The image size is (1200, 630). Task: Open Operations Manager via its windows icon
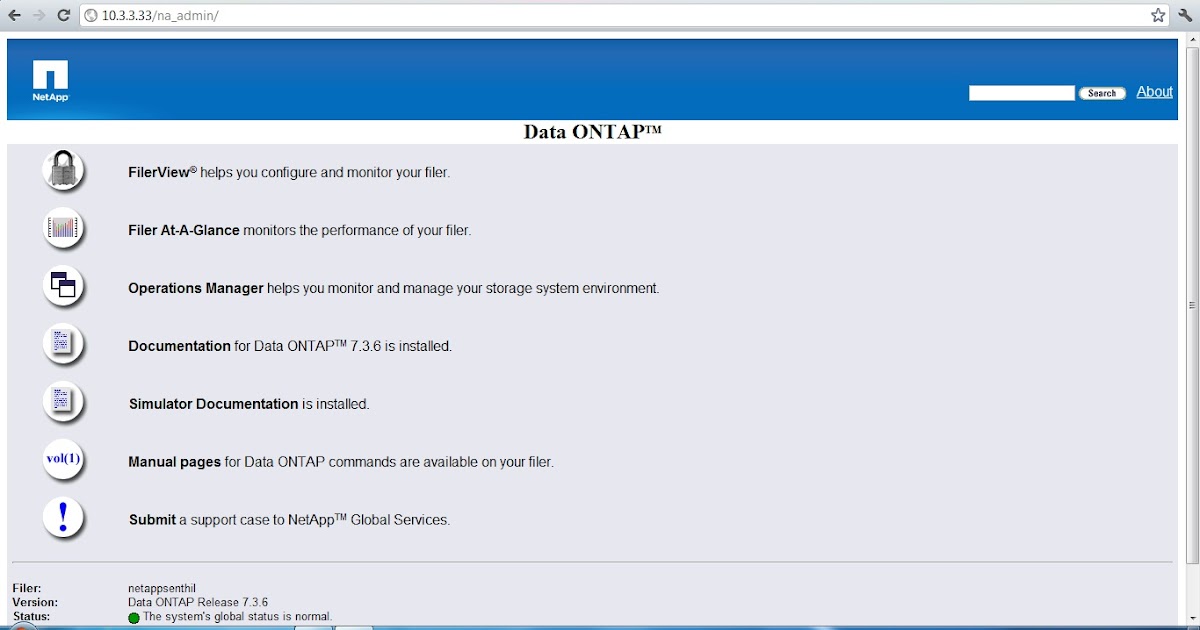pyautogui.click(x=63, y=285)
